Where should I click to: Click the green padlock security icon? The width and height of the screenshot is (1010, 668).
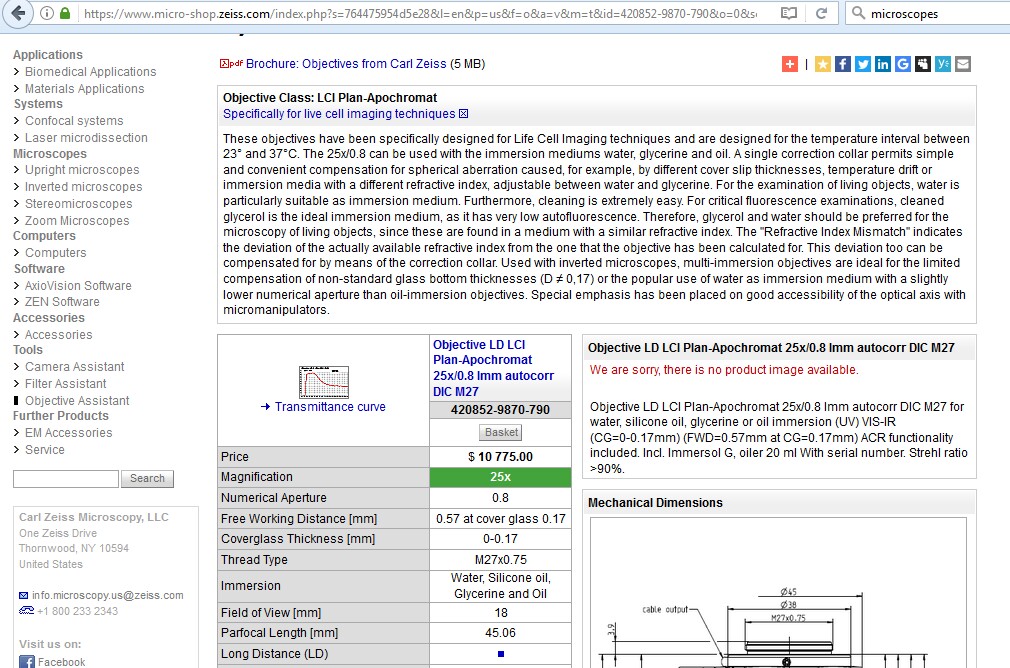tap(64, 13)
